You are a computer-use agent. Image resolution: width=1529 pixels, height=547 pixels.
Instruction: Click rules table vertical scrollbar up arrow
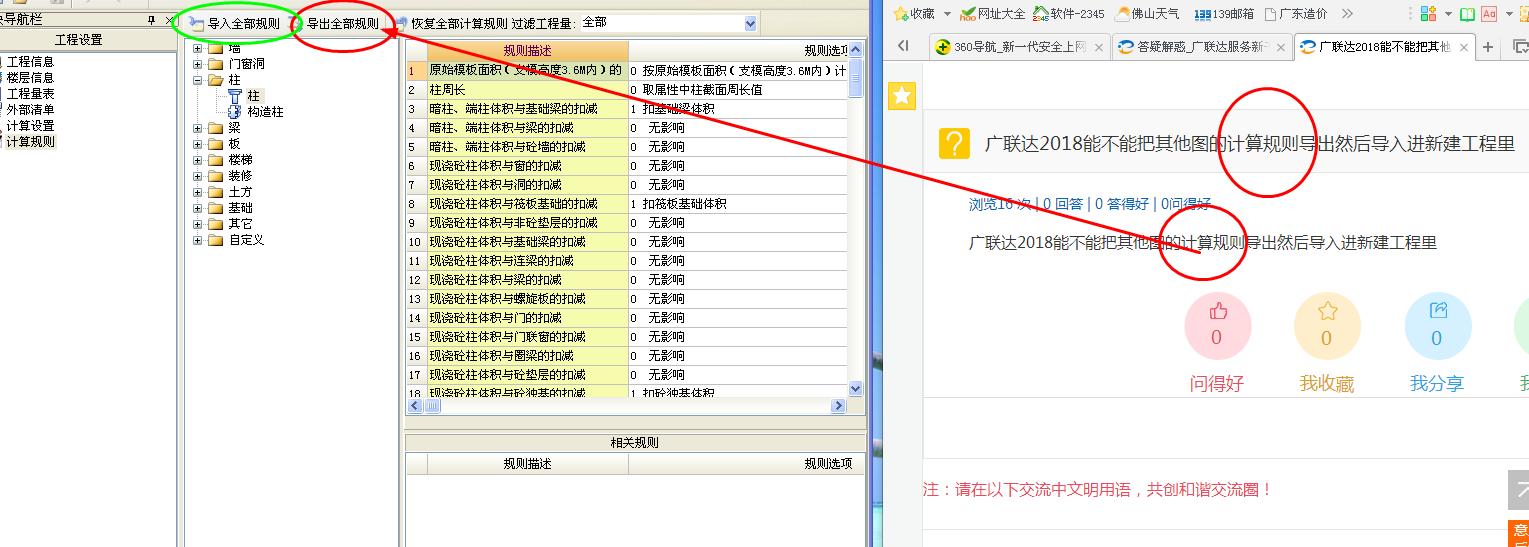tap(856, 49)
